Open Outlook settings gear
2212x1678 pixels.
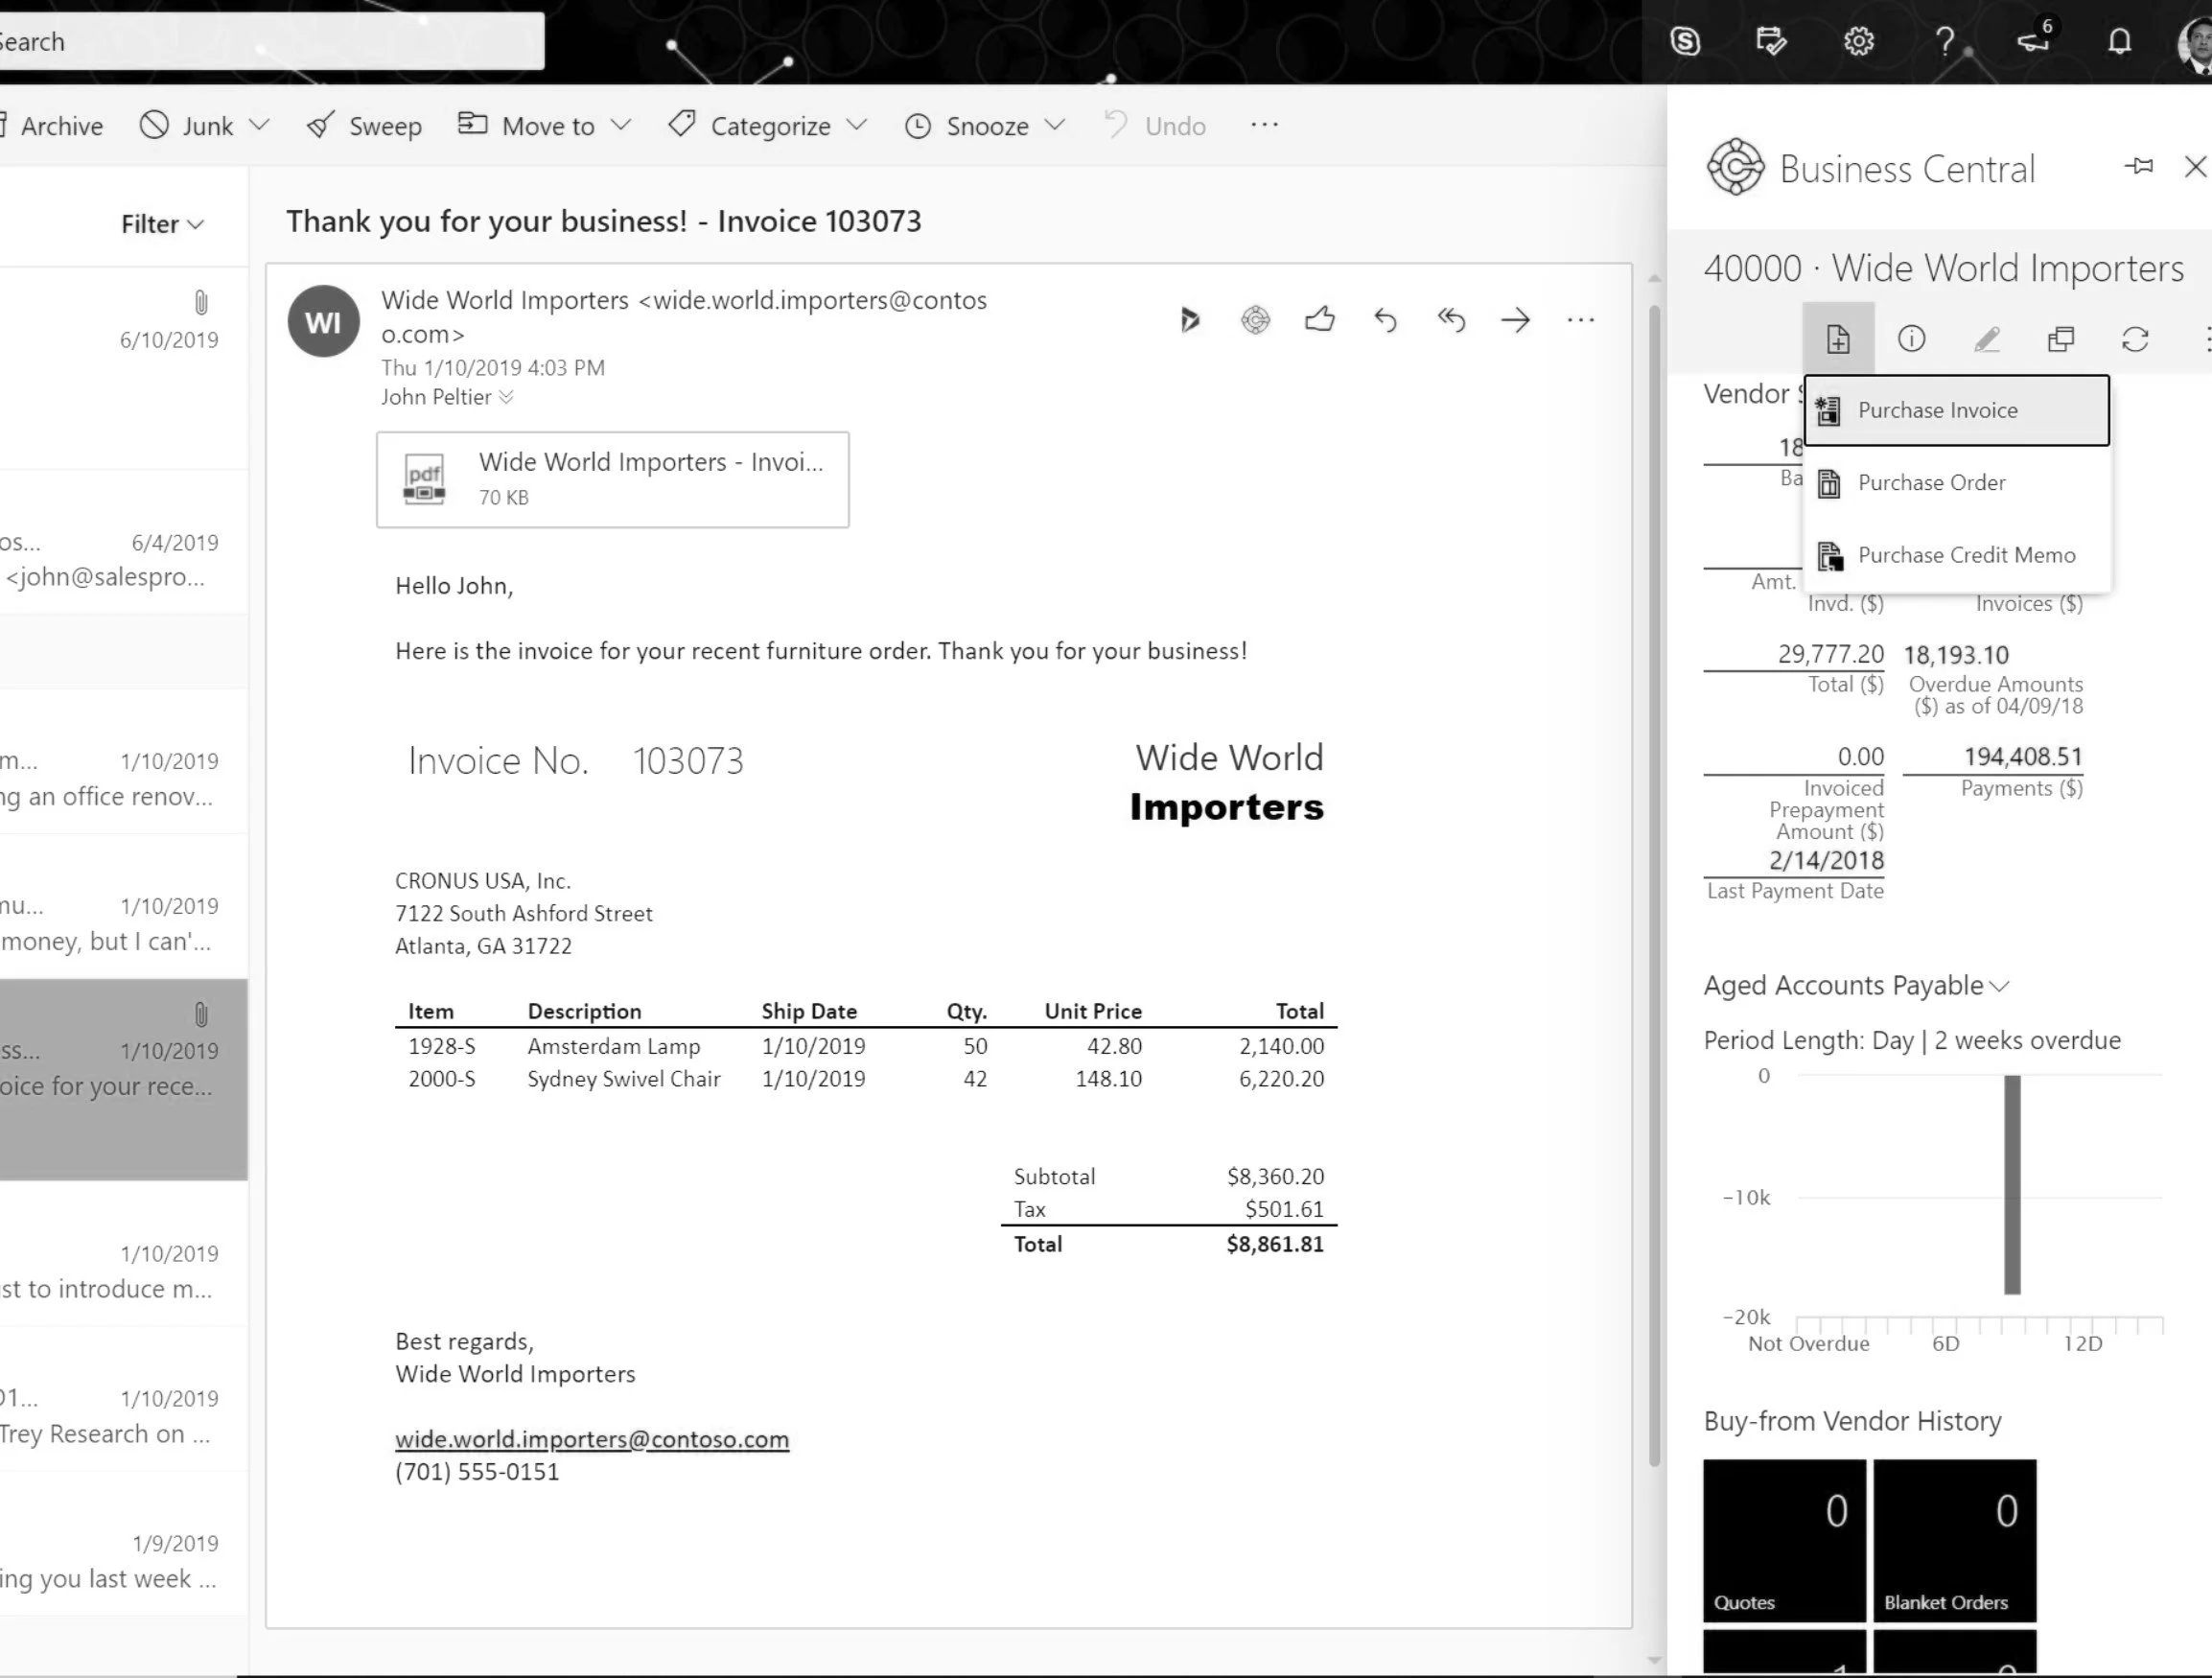click(x=1858, y=41)
